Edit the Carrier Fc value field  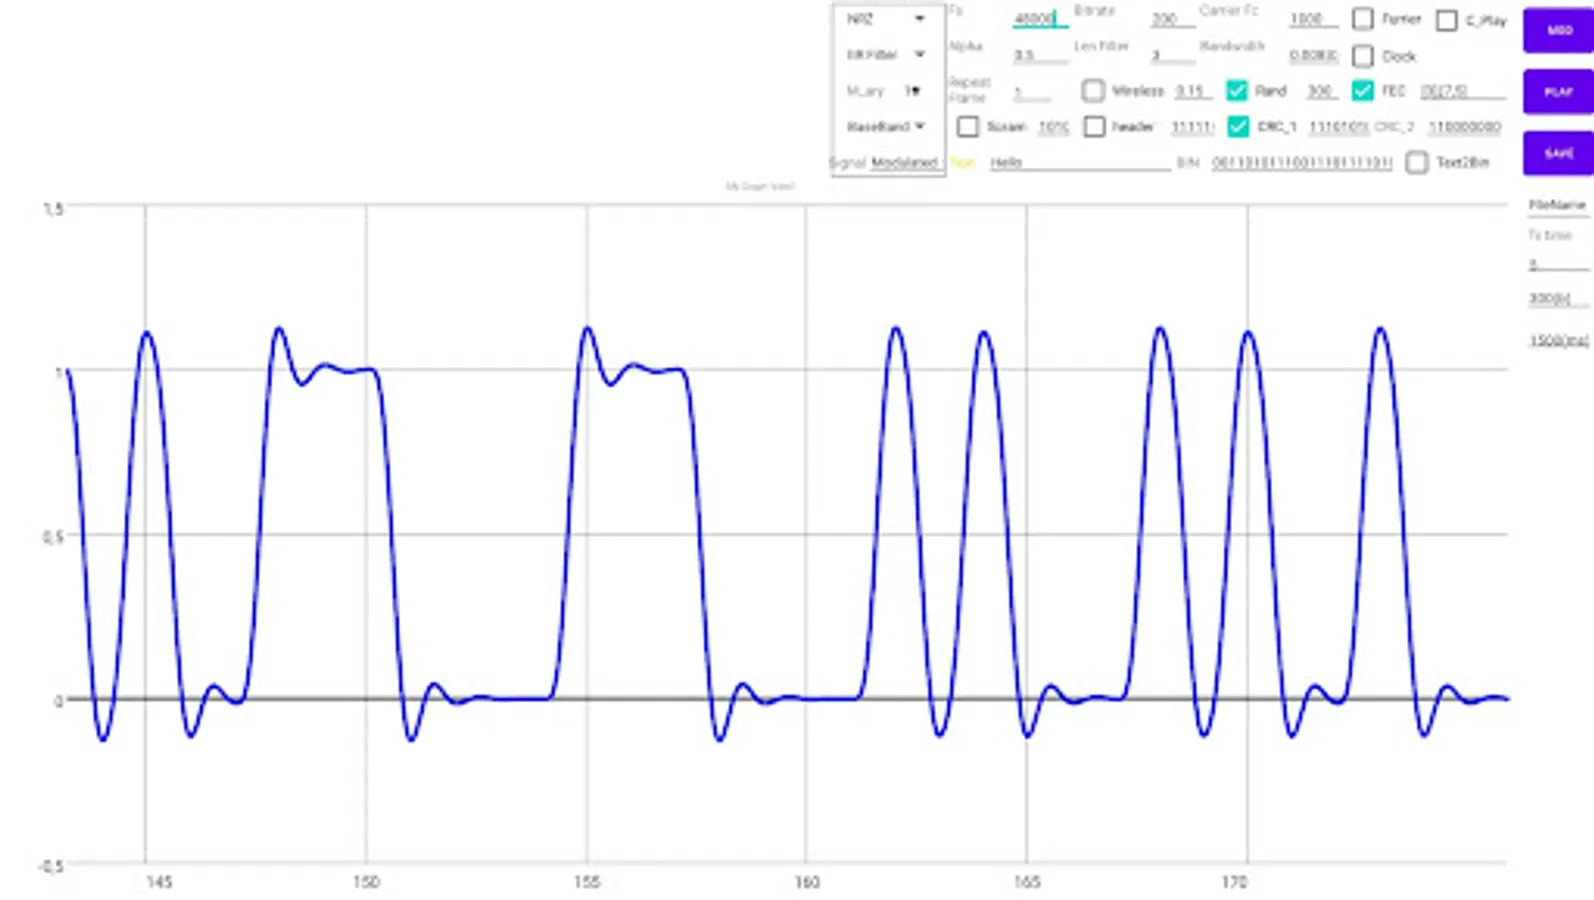tap(1313, 19)
